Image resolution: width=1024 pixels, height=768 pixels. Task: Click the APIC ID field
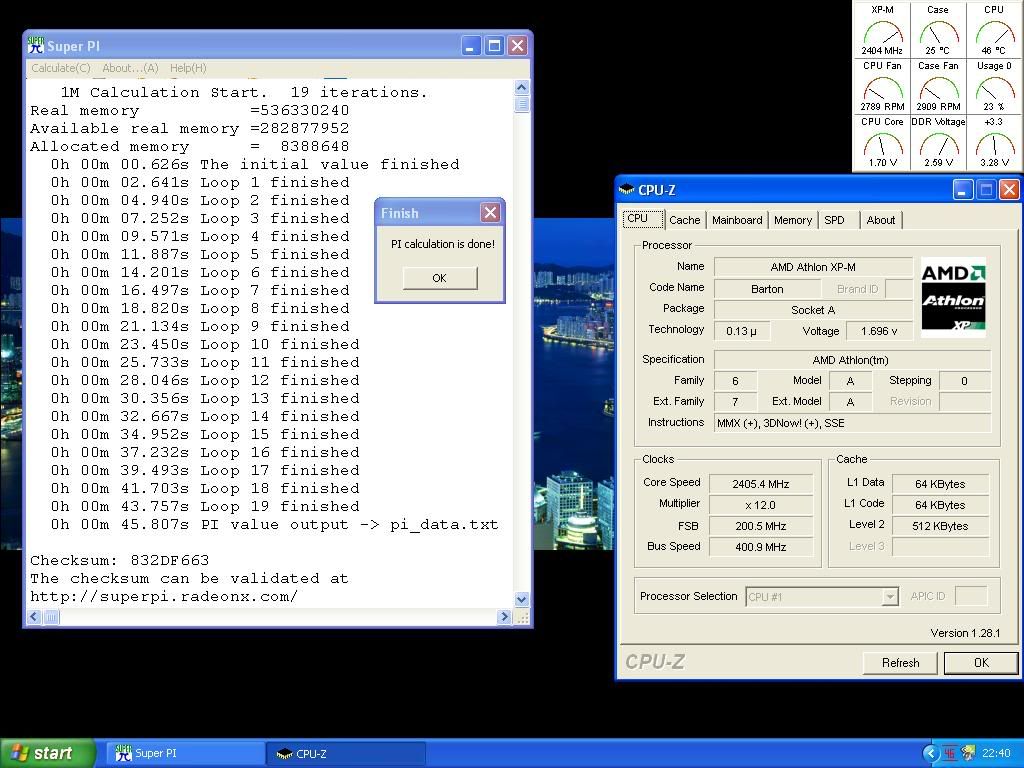point(970,596)
